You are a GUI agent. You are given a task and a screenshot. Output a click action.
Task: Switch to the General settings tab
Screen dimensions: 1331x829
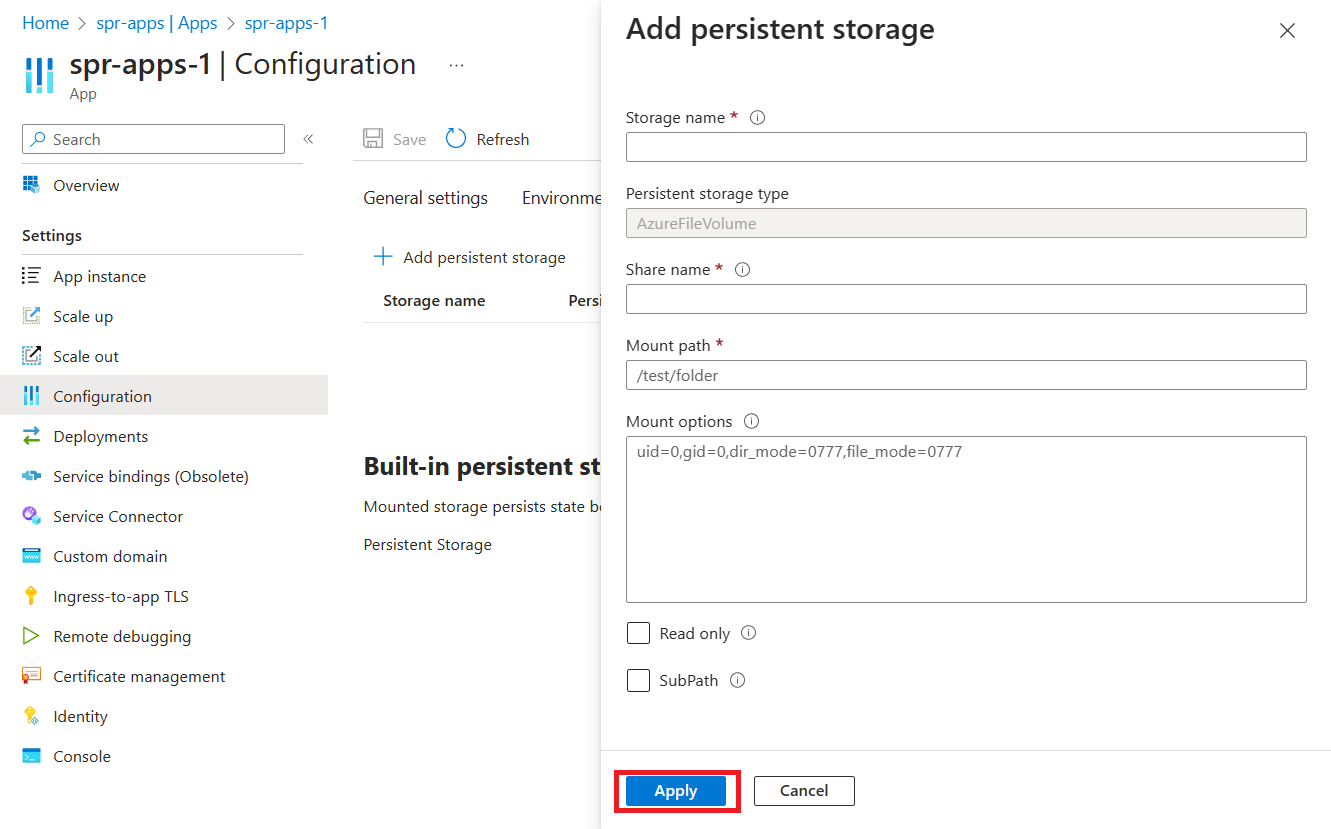(x=425, y=198)
